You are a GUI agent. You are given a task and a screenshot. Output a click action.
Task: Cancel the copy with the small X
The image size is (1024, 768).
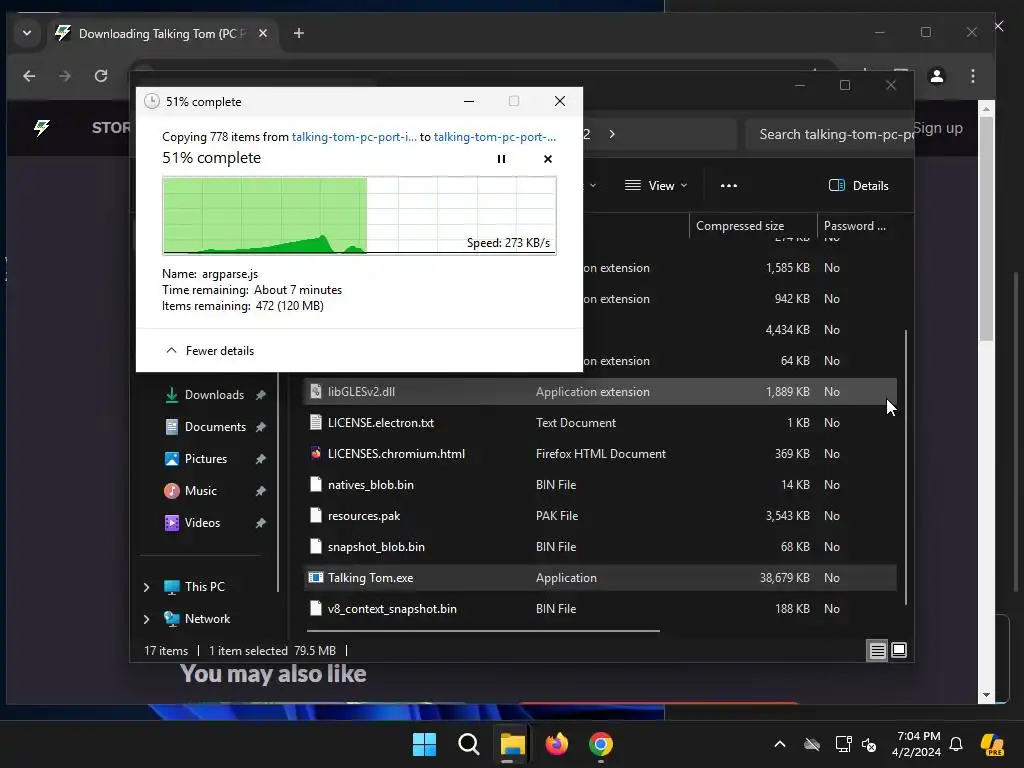pyautogui.click(x=547, y=159)
